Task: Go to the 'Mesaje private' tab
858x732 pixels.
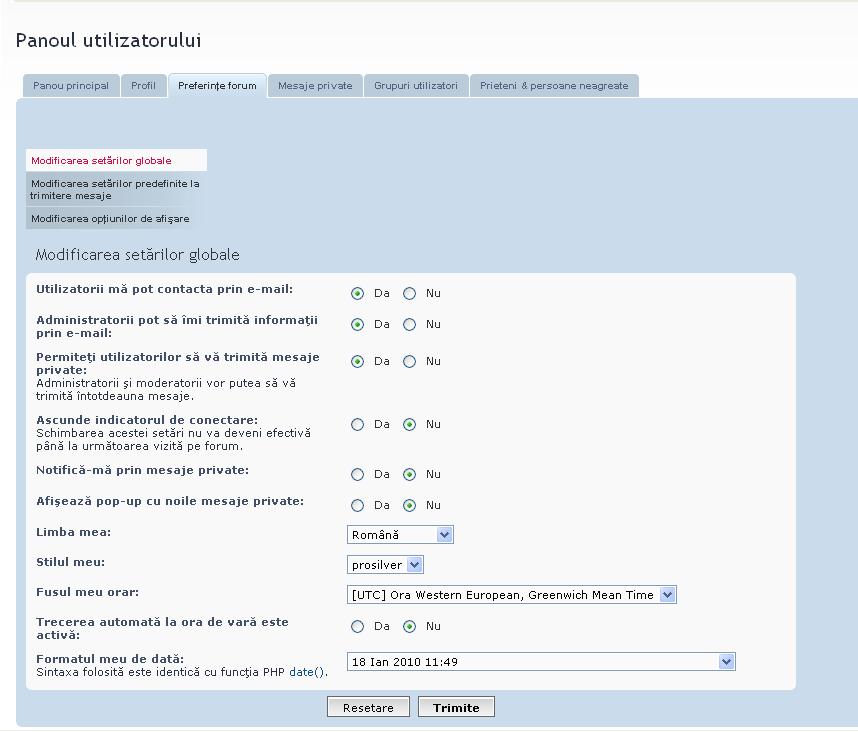Action: (x=315, y=86)
